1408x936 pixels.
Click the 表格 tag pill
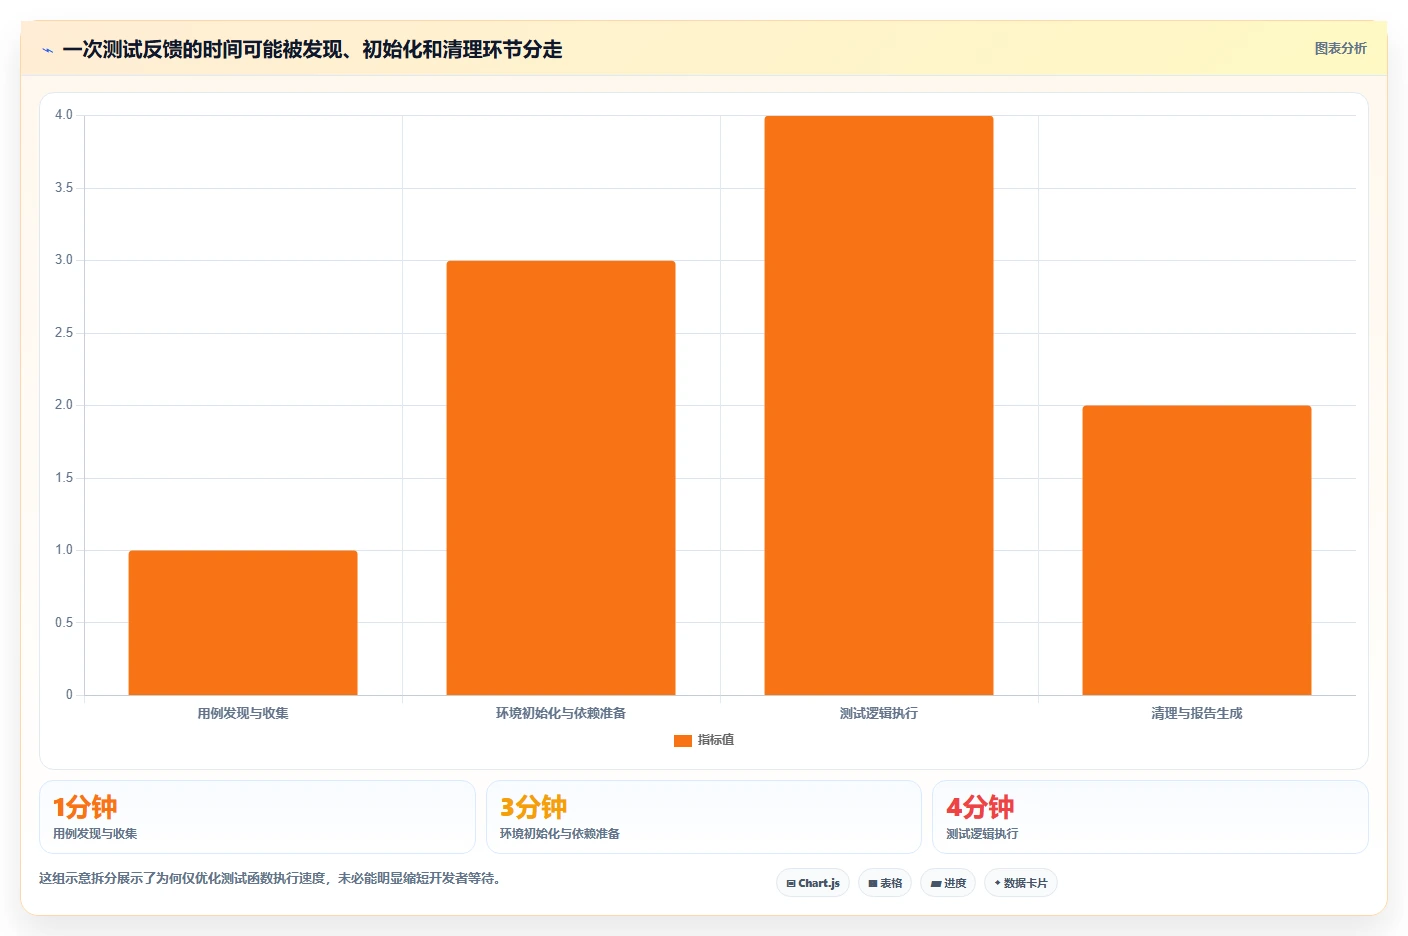pyautogui.click(x=885, y=883)
